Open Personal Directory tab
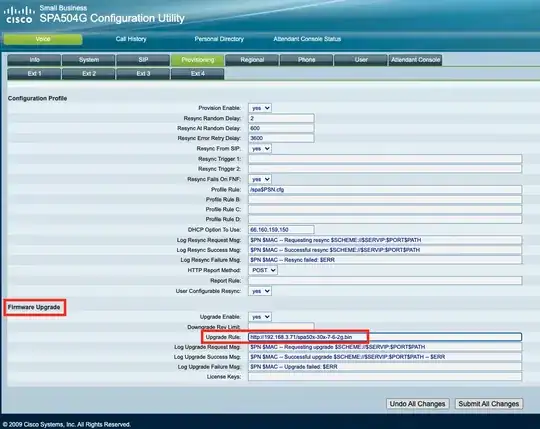The width and height of the screenshot is (540, 429). (219, 39)
